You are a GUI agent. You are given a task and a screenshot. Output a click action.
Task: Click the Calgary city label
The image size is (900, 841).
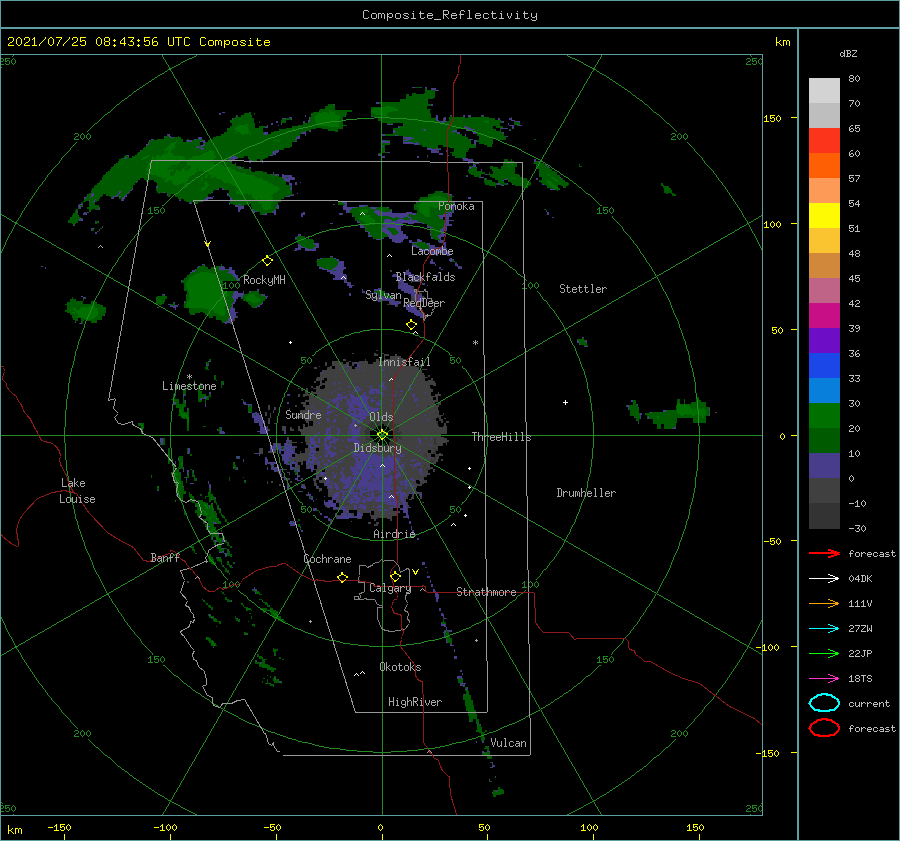pos(390,588)
